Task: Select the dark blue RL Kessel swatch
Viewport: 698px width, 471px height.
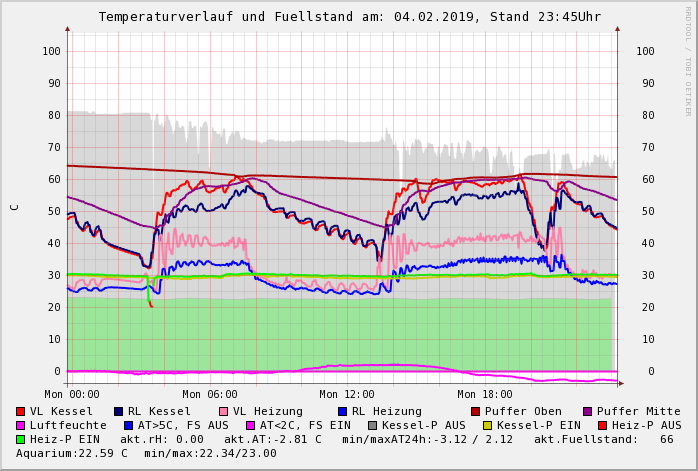Action: pyautogui.click(x=118, y=411)
